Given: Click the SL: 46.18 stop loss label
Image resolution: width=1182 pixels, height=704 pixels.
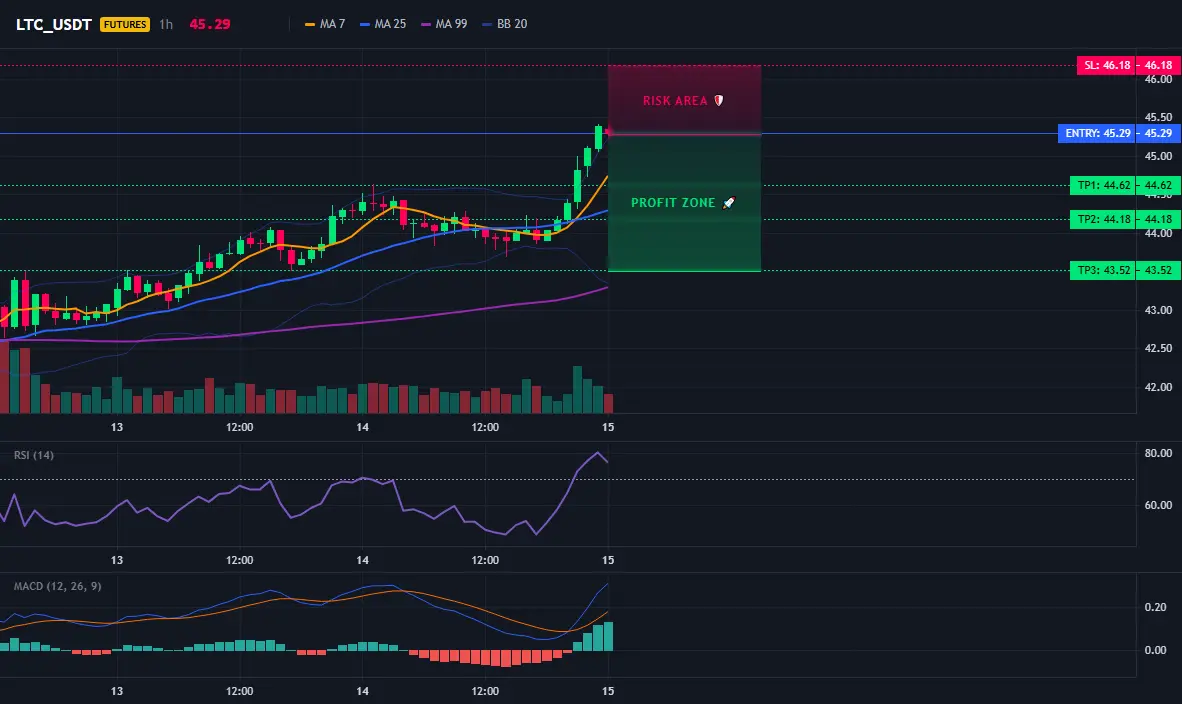Looking at the screenshot, I should click(x=1107, y=65).
